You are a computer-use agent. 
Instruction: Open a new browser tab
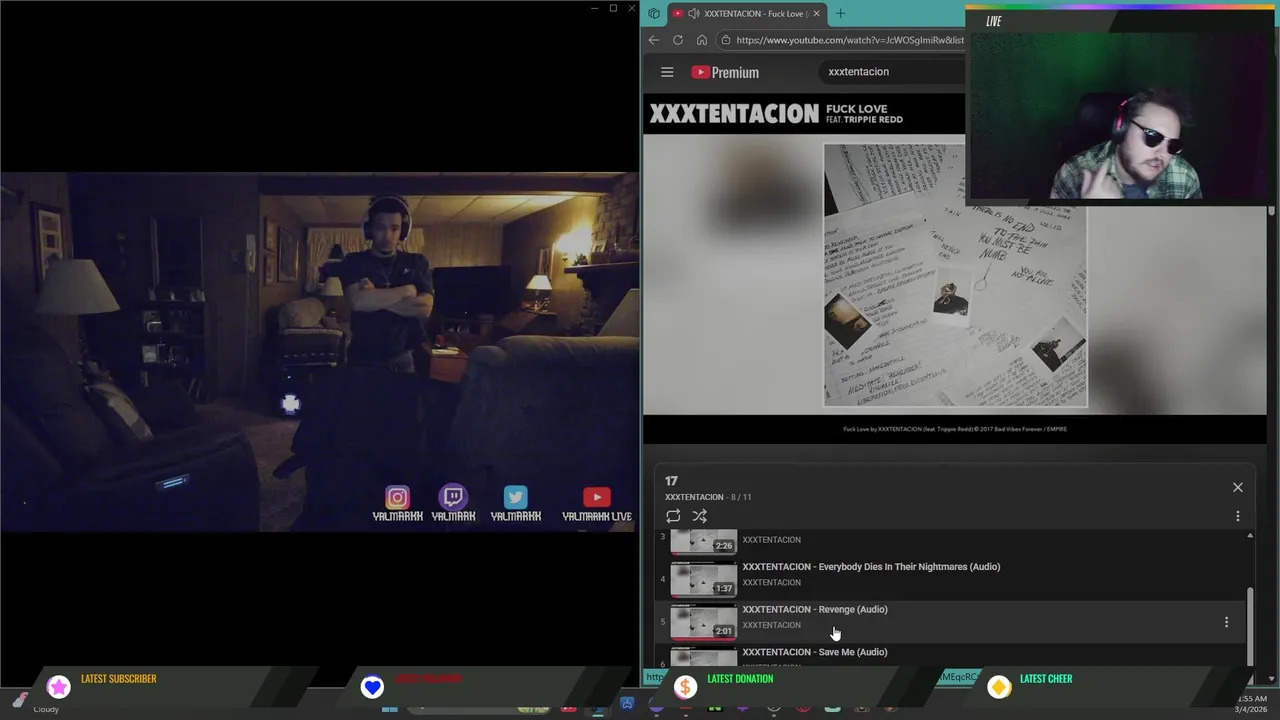click(840, 13)
